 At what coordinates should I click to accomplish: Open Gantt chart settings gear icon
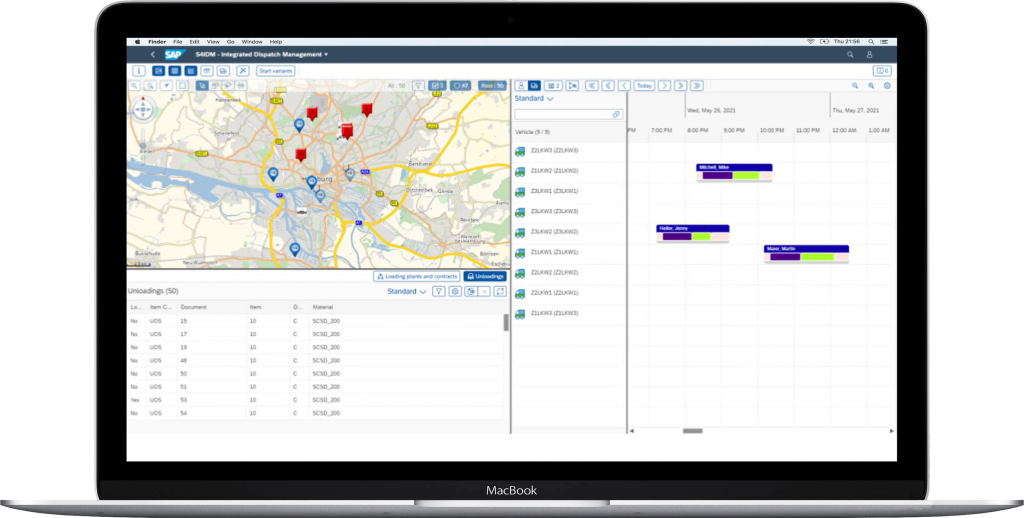point(886,86)
